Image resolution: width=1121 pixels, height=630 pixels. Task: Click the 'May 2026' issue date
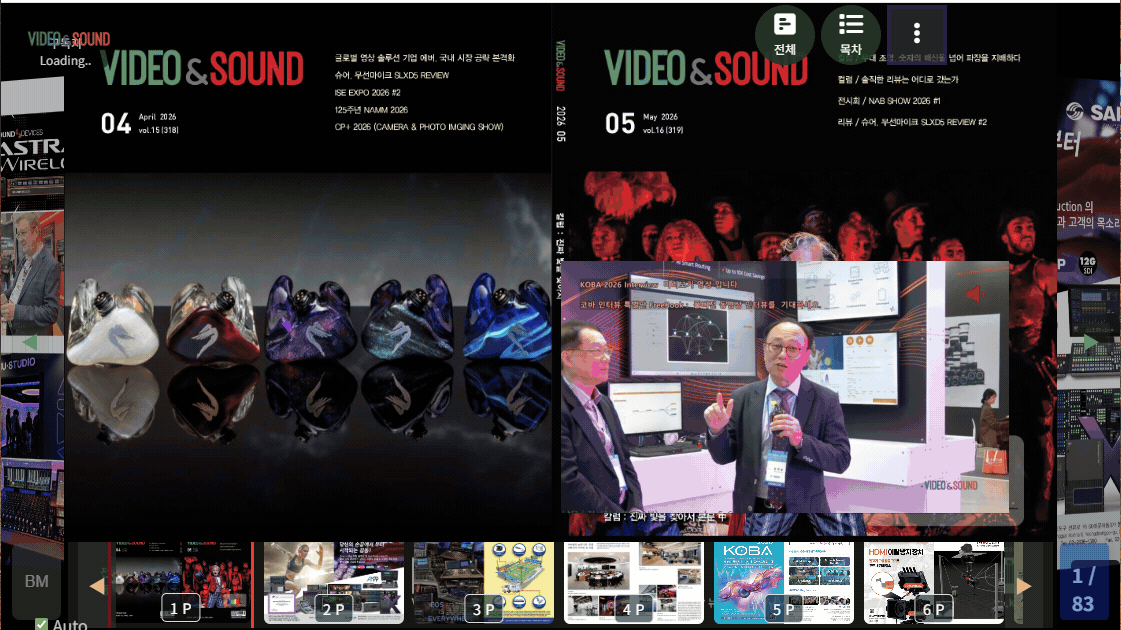660,117
